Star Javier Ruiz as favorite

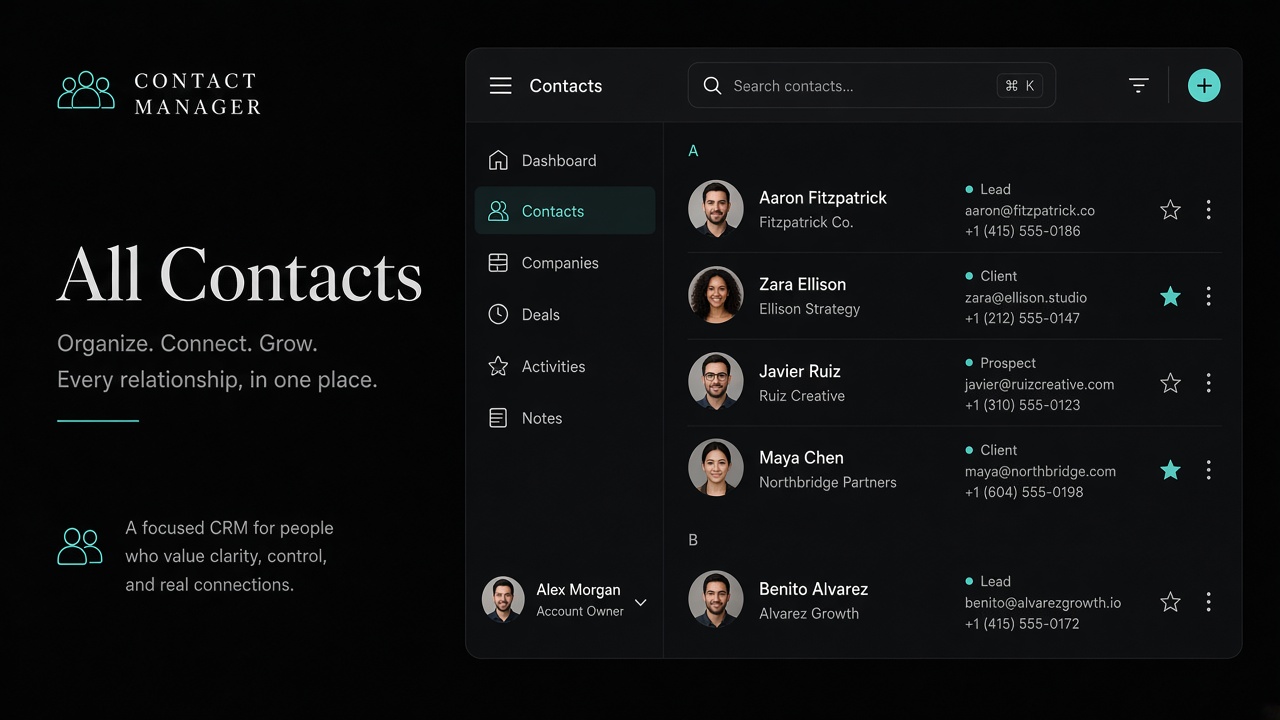(x=1170, y=383)
